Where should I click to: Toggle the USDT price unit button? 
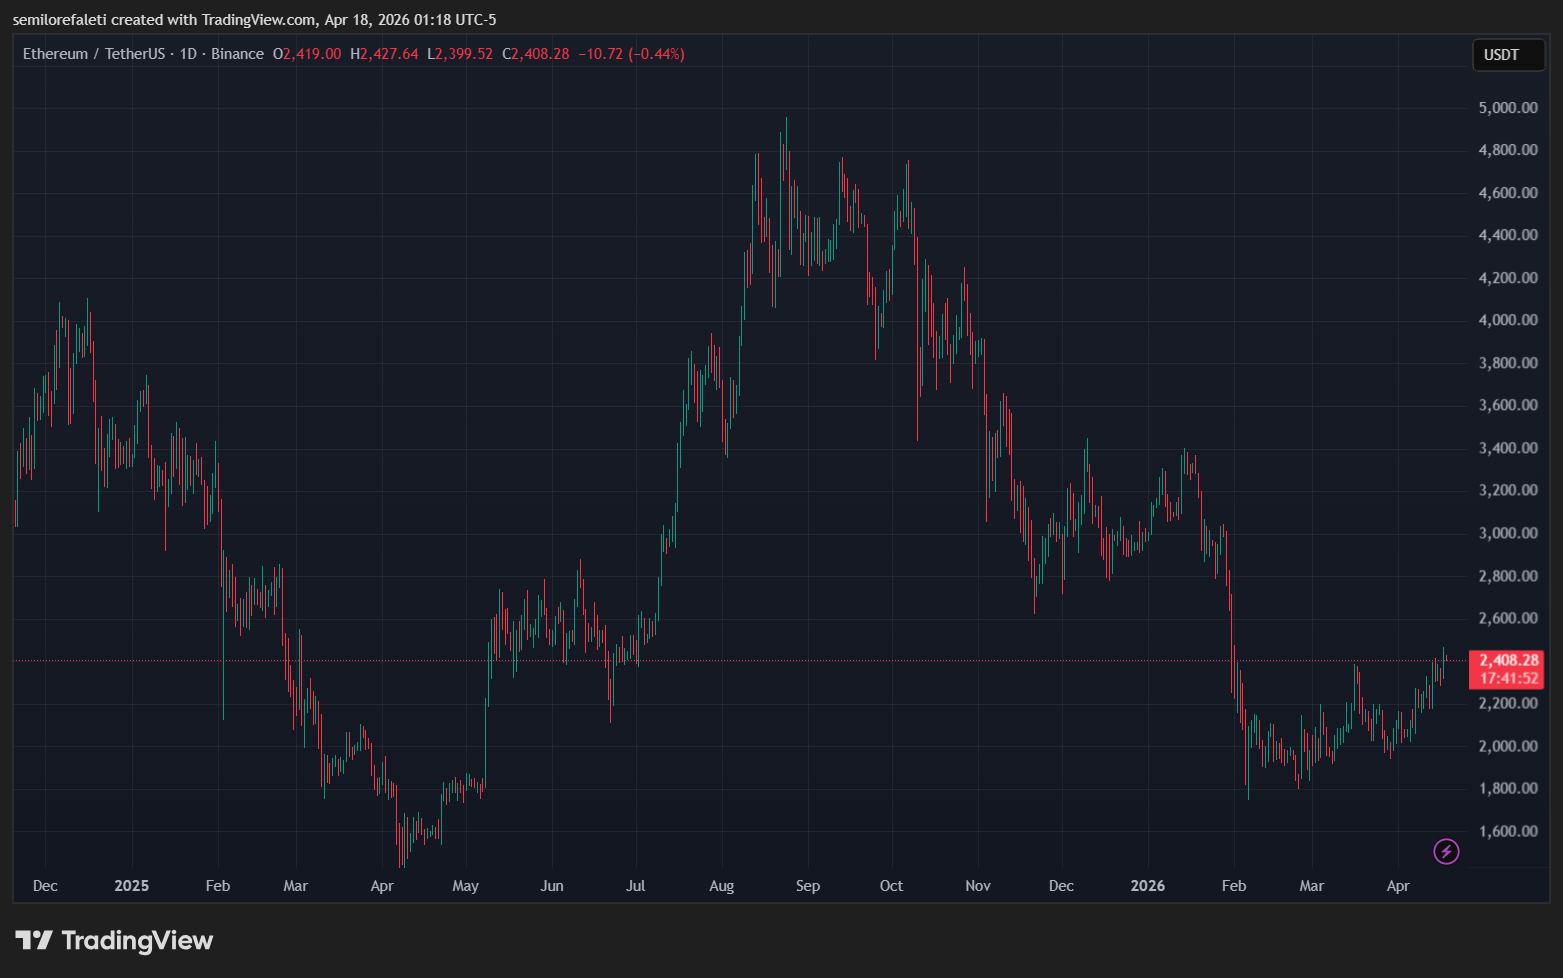pyautogui.click(x=1508, y=55)
